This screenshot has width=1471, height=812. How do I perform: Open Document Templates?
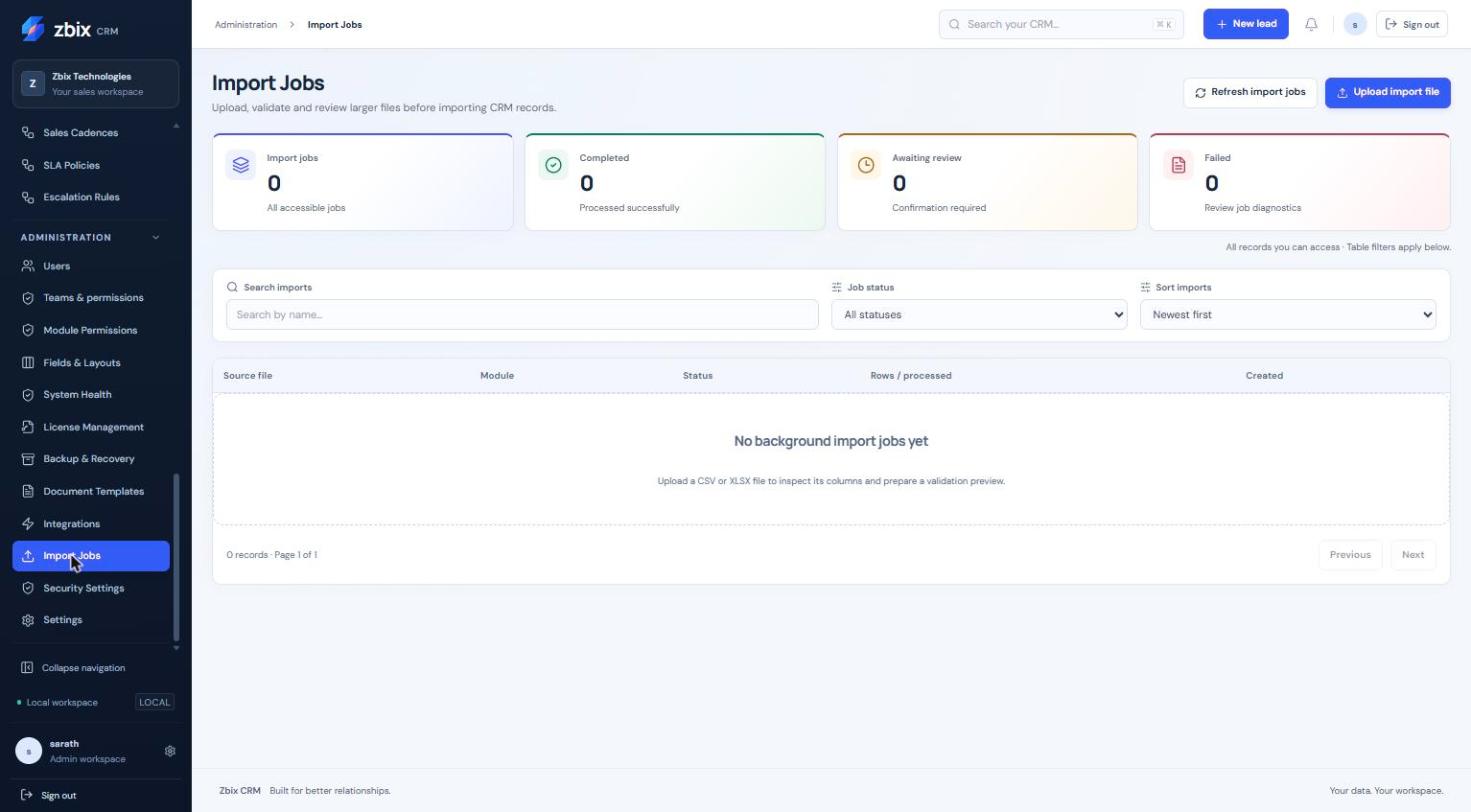91,492
